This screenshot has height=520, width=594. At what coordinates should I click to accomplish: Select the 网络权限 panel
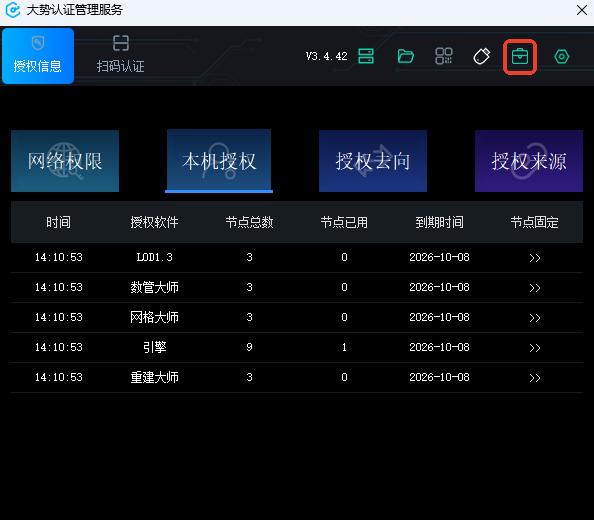65,161
